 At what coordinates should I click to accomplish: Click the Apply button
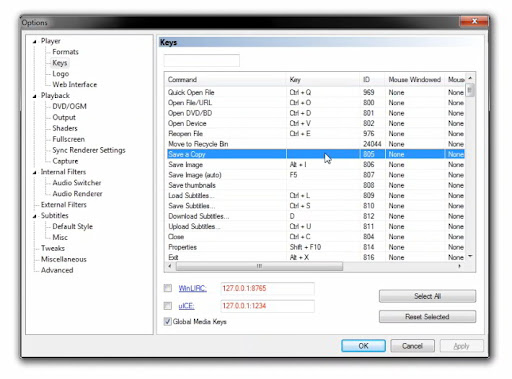pos(461,346)
